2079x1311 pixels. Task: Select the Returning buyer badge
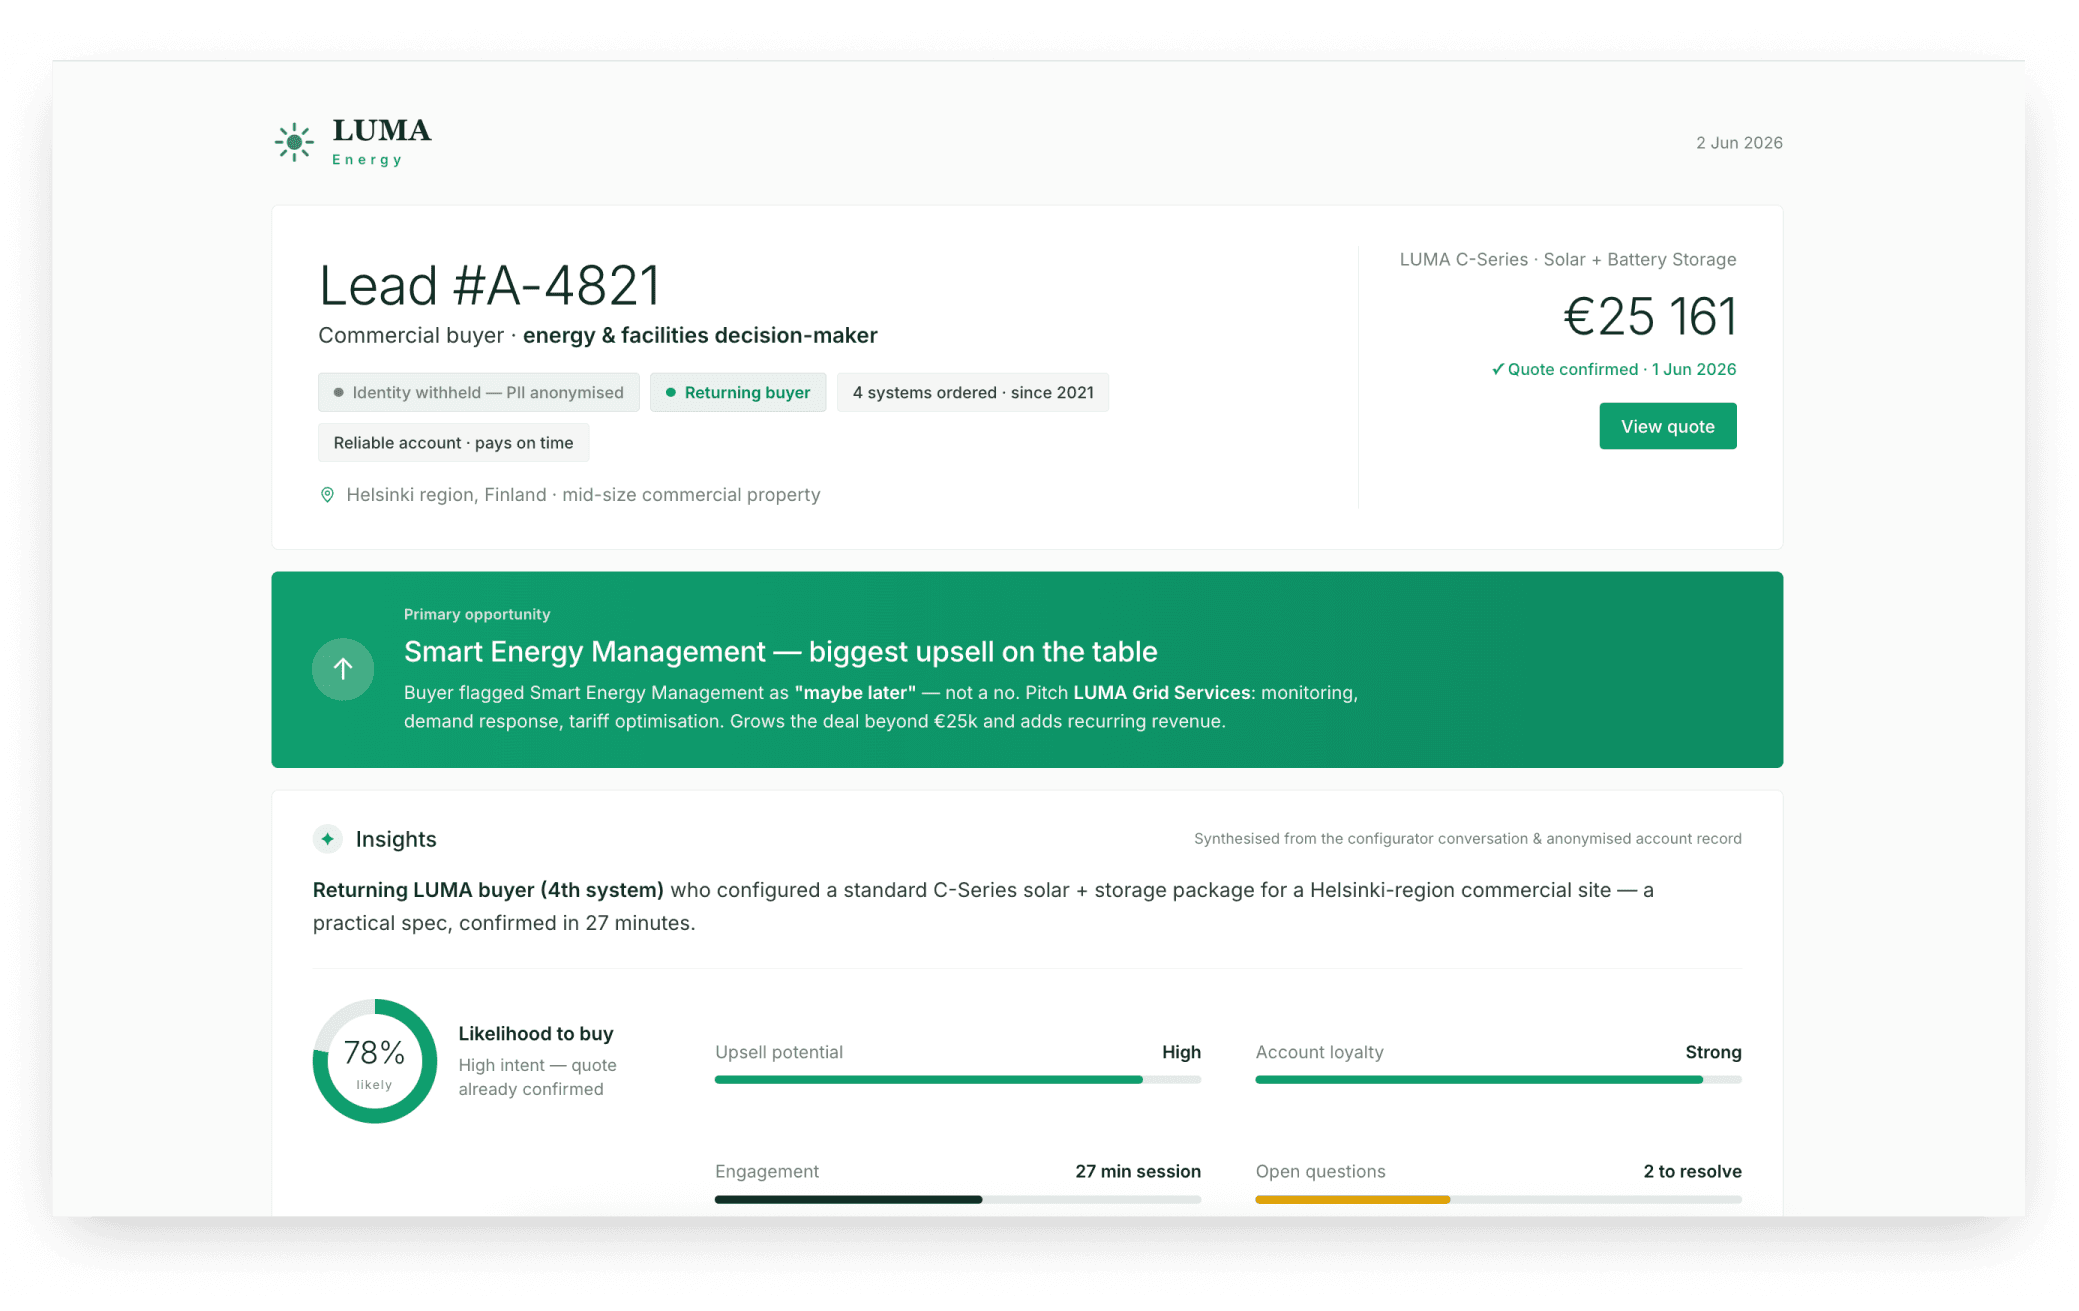click(738, 392)
